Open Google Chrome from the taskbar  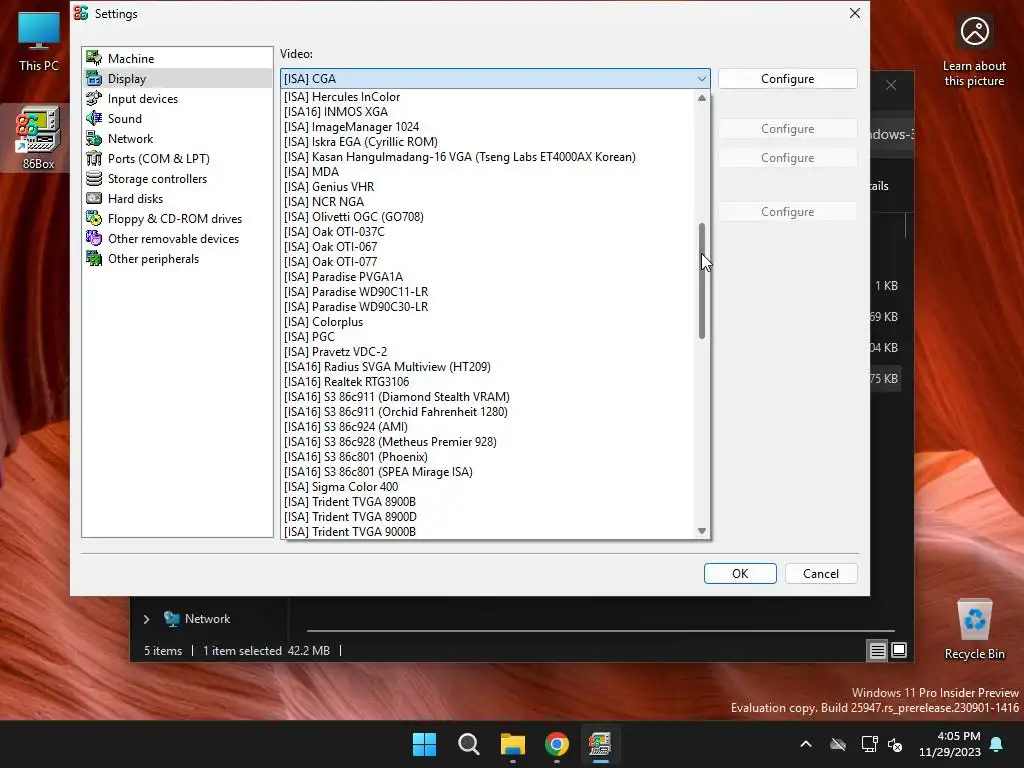[557, 744]
